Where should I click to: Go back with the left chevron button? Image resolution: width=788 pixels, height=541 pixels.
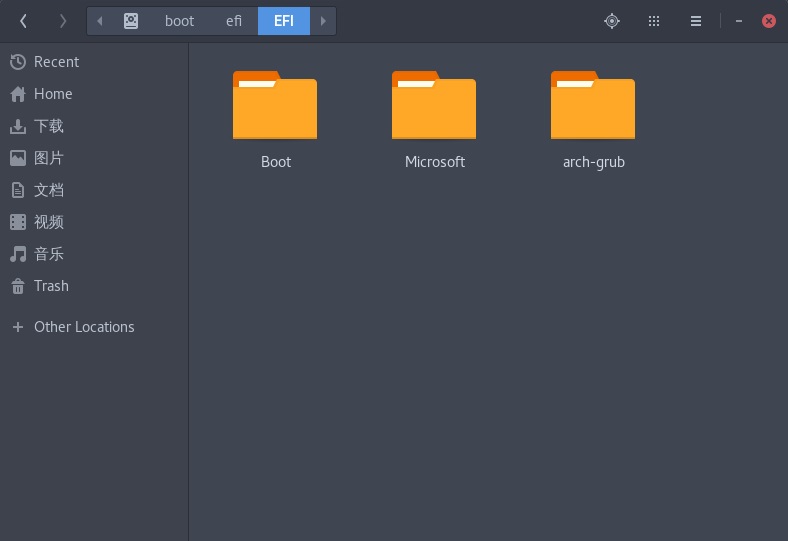[x=23, y=21]
